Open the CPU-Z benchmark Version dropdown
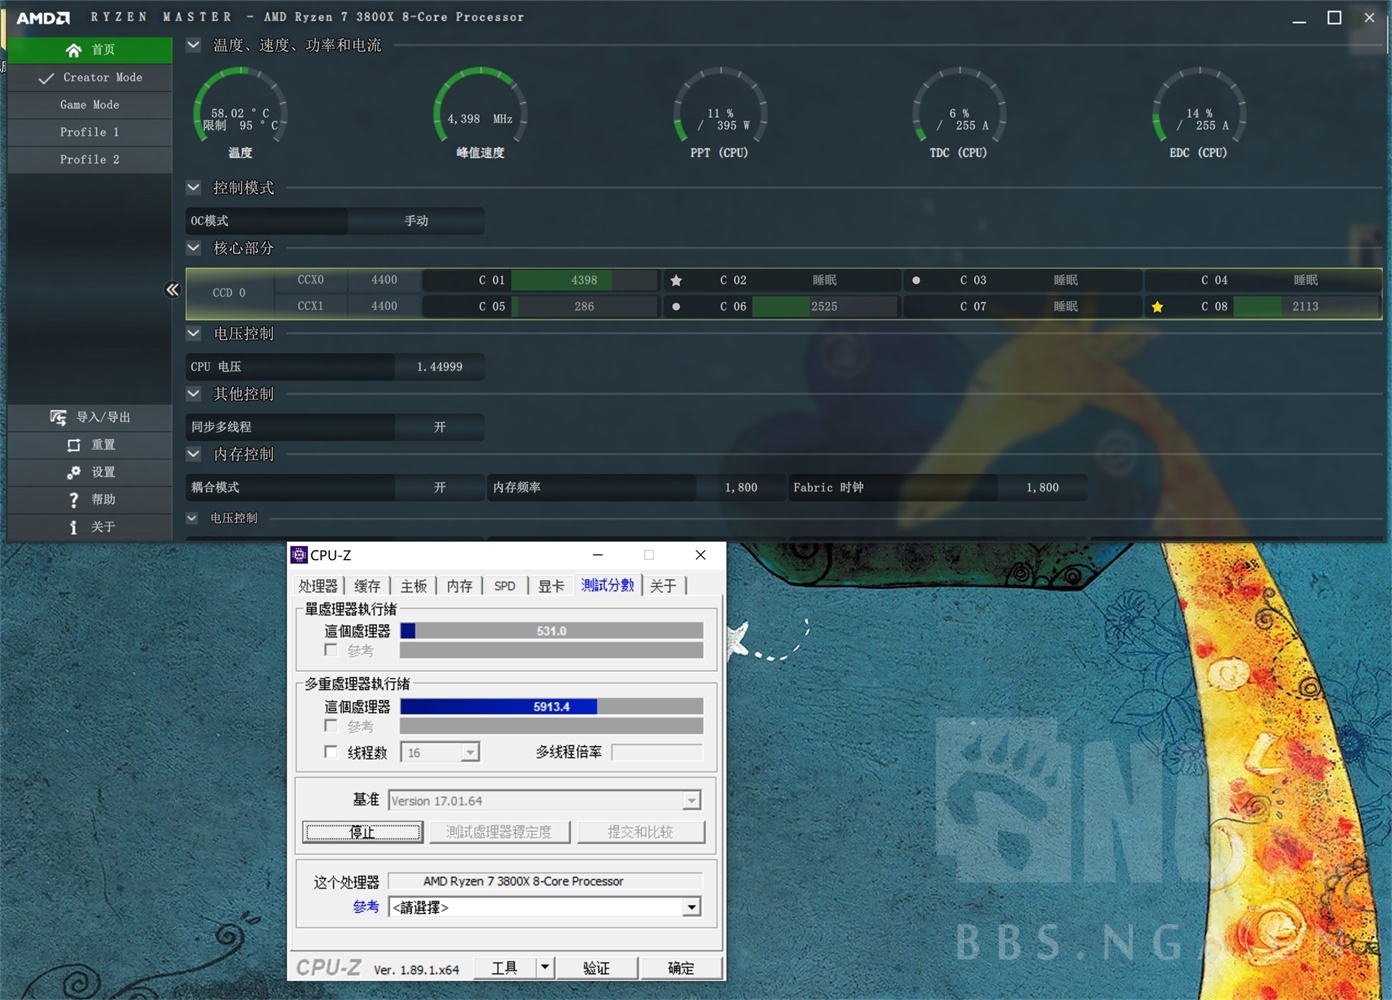This screenshot has width=1392, height=1000. click(690, 800)
